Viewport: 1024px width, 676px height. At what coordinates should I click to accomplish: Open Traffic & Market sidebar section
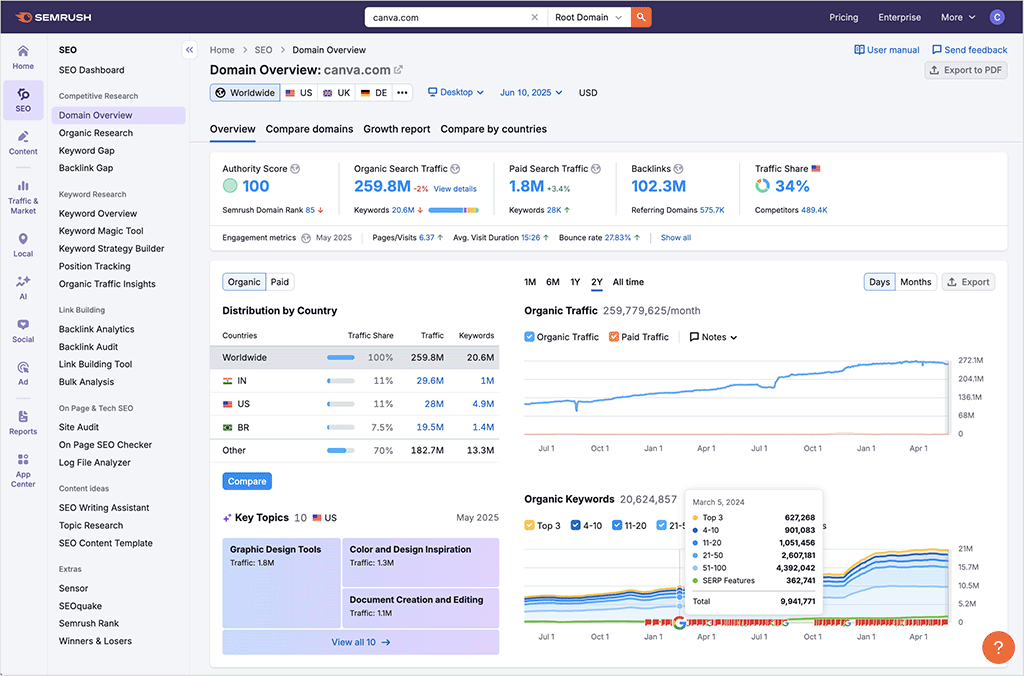(23, 197)
